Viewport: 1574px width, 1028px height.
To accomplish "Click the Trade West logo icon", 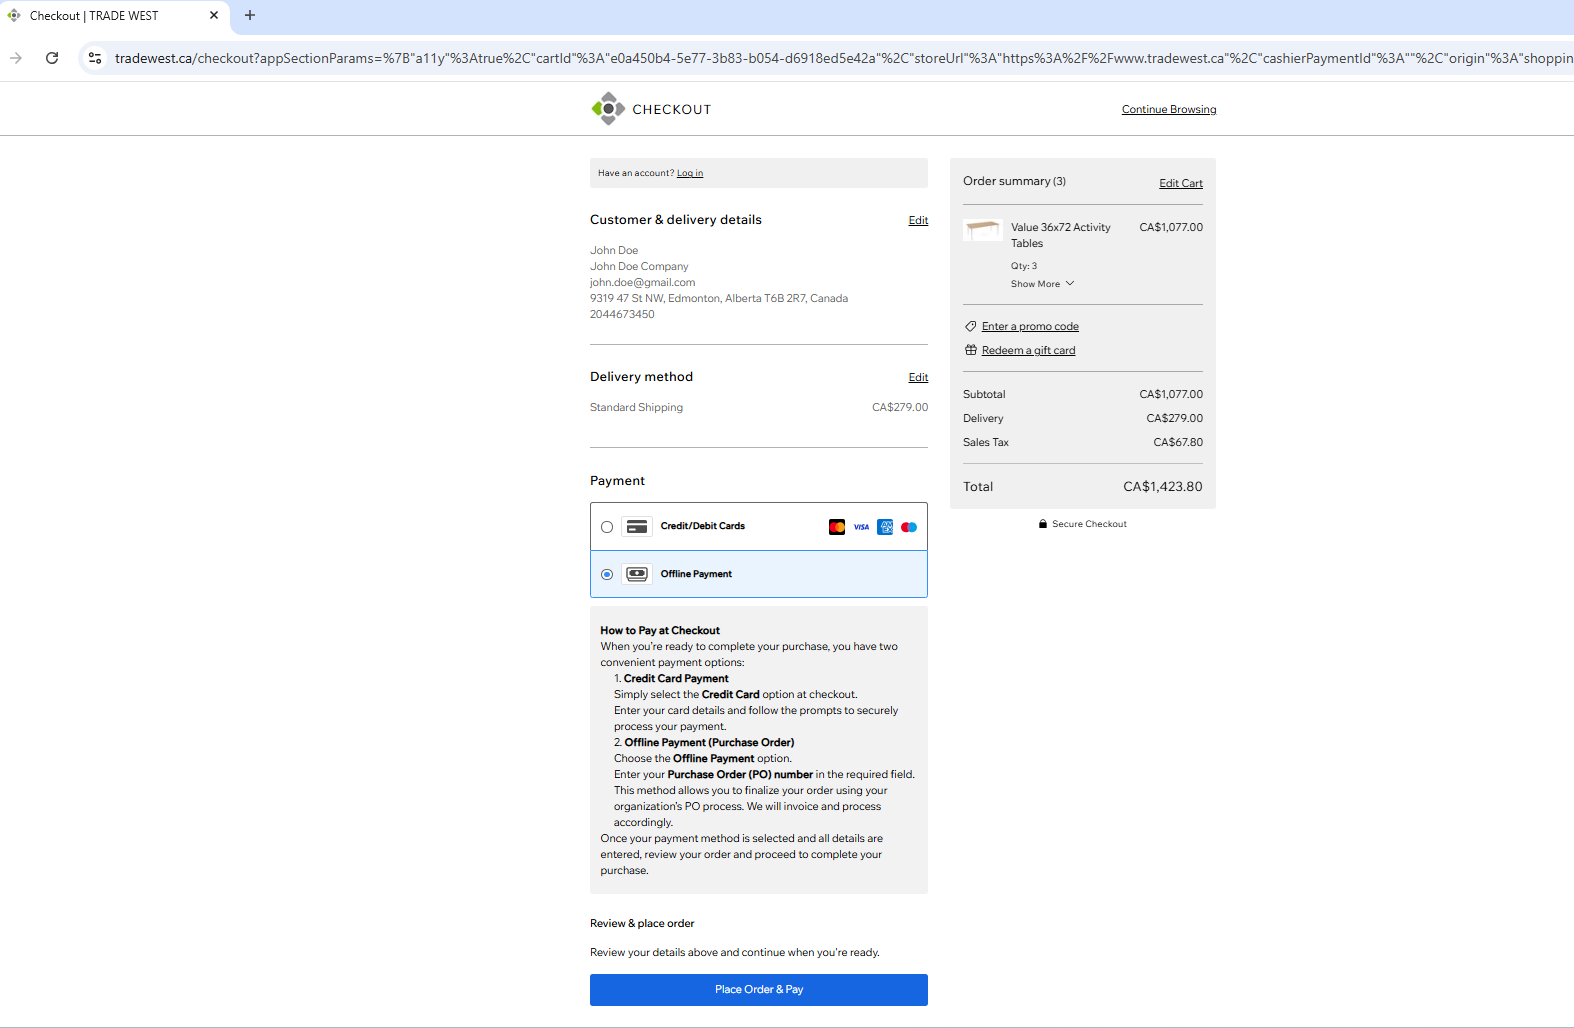I will (x=607, y=109).
